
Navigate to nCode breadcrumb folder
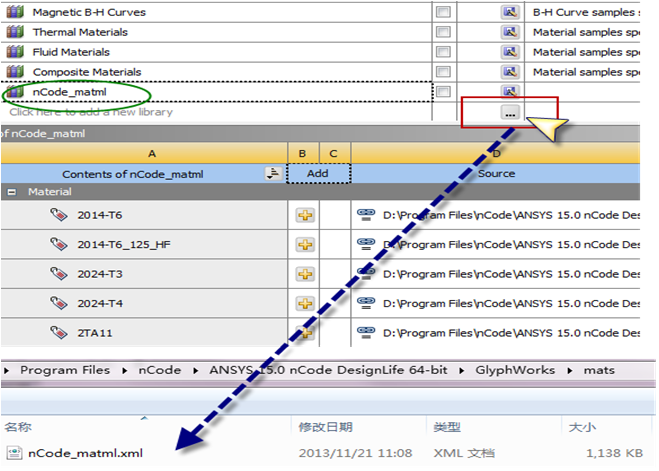point(160,370)
